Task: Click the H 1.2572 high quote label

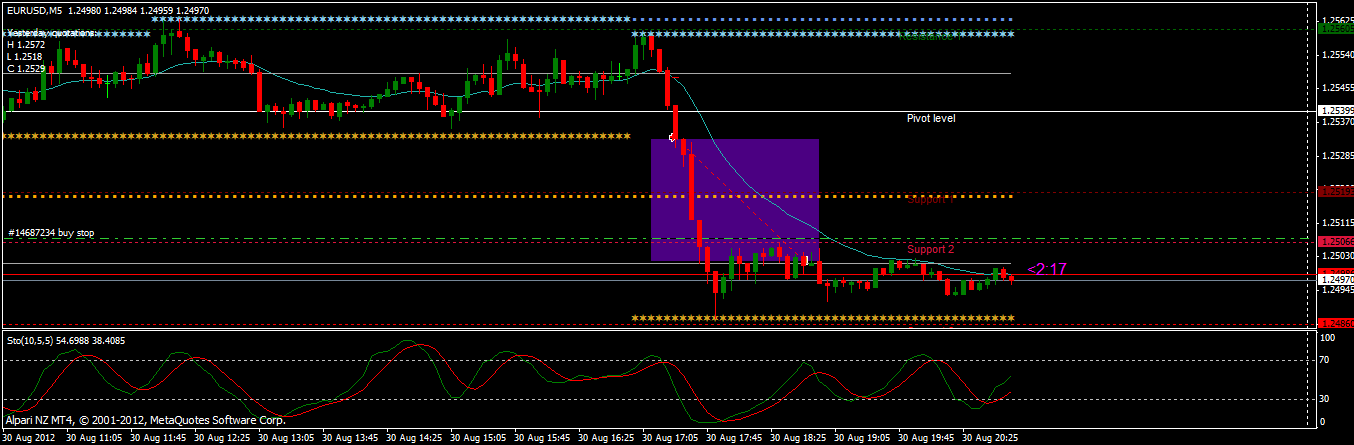Action: pos(25,45)
